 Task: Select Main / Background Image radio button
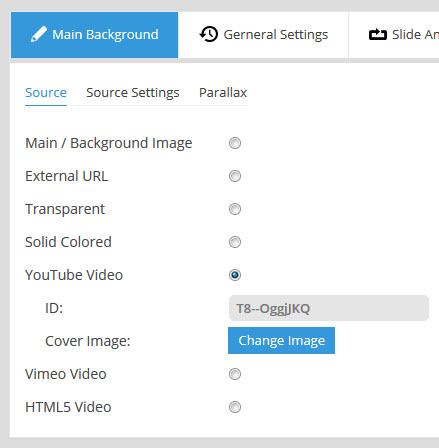[235, 143]
